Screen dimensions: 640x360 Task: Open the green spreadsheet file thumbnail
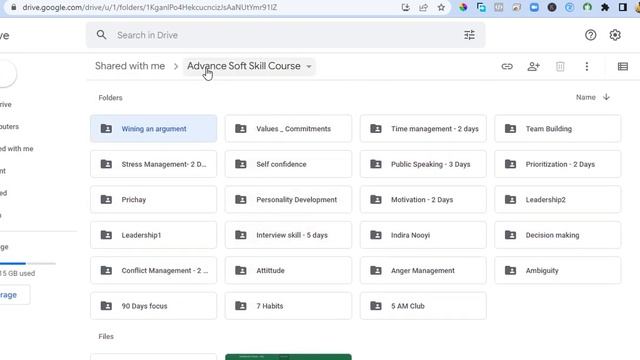click(x=288, y=357)
